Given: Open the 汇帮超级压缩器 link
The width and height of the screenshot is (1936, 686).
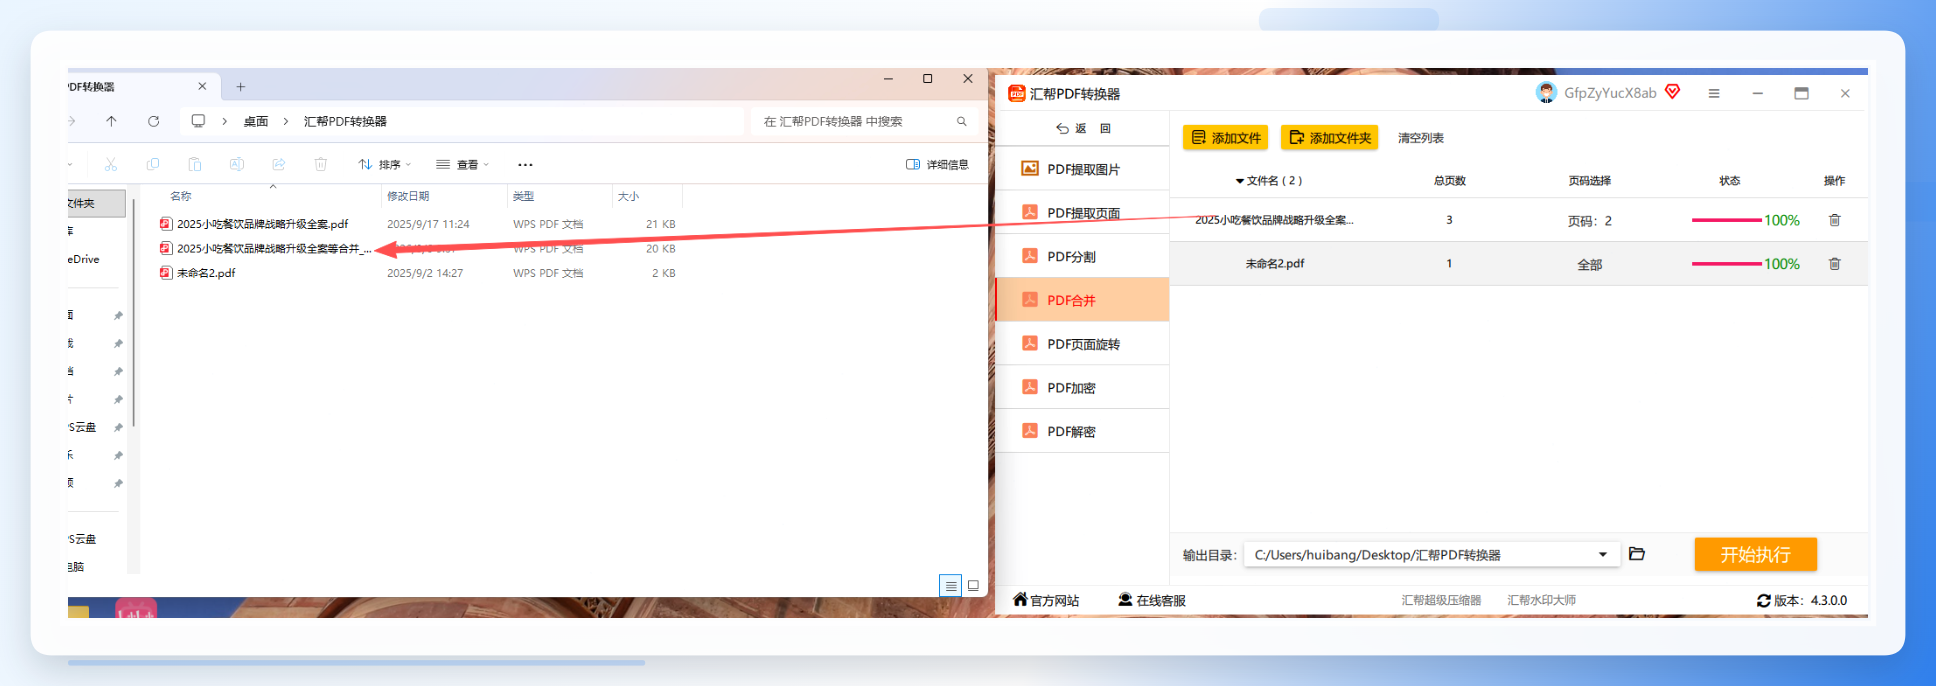Looking at the screenshot, I should coord(1441,600).
